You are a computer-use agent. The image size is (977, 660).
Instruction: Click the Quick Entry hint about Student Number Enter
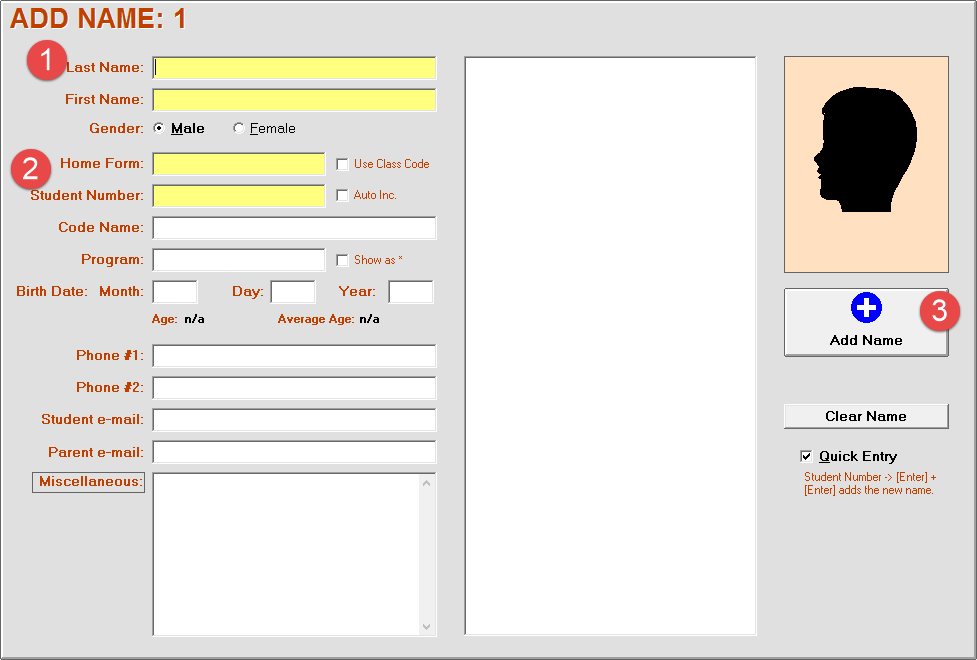click(x=870, y=484)
